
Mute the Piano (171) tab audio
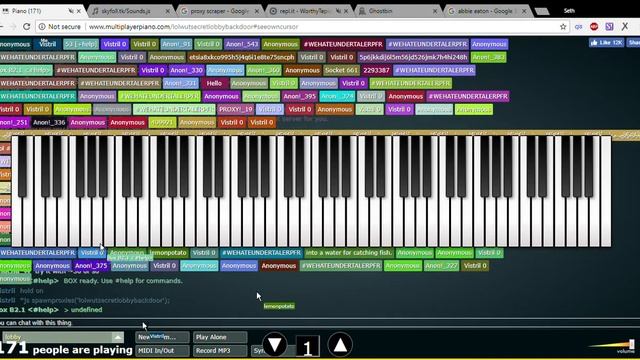point(71,11)
